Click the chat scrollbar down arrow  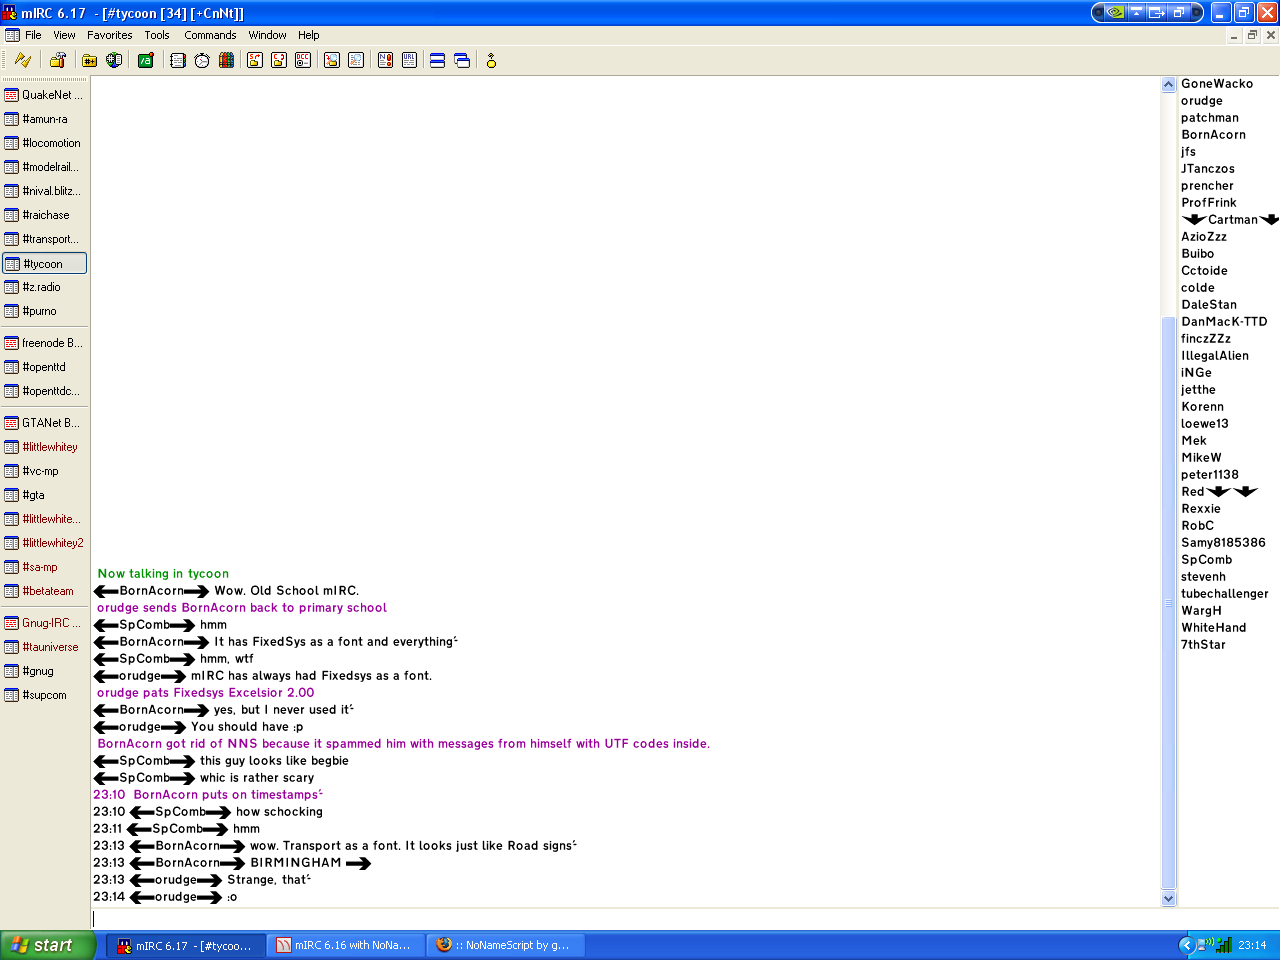pyautogui.click(x=1168, y=899)
